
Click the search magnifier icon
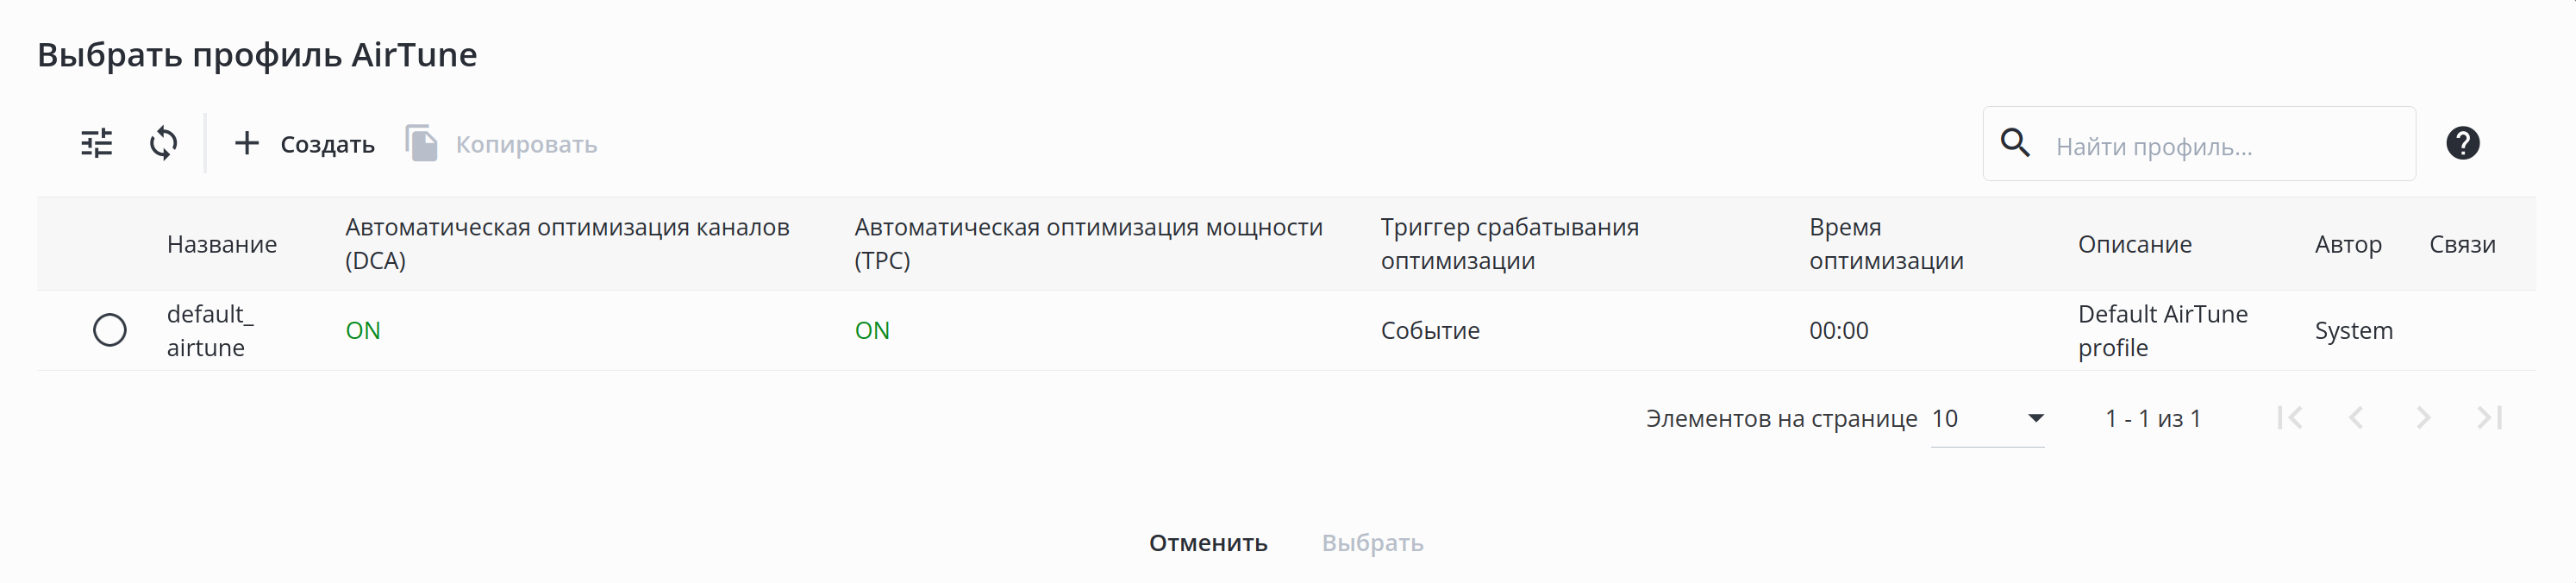[2015, 144]
